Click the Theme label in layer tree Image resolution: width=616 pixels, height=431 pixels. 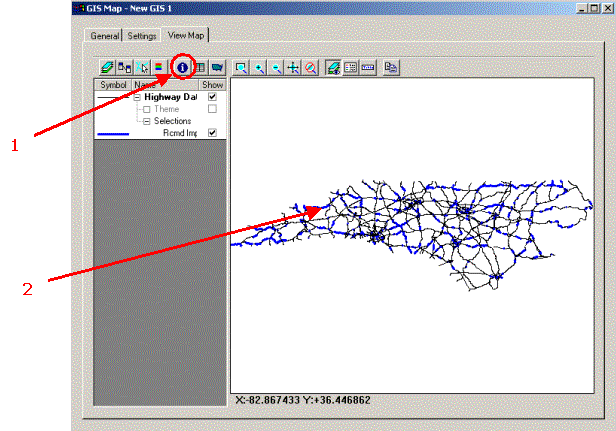[x=167, y=109]
